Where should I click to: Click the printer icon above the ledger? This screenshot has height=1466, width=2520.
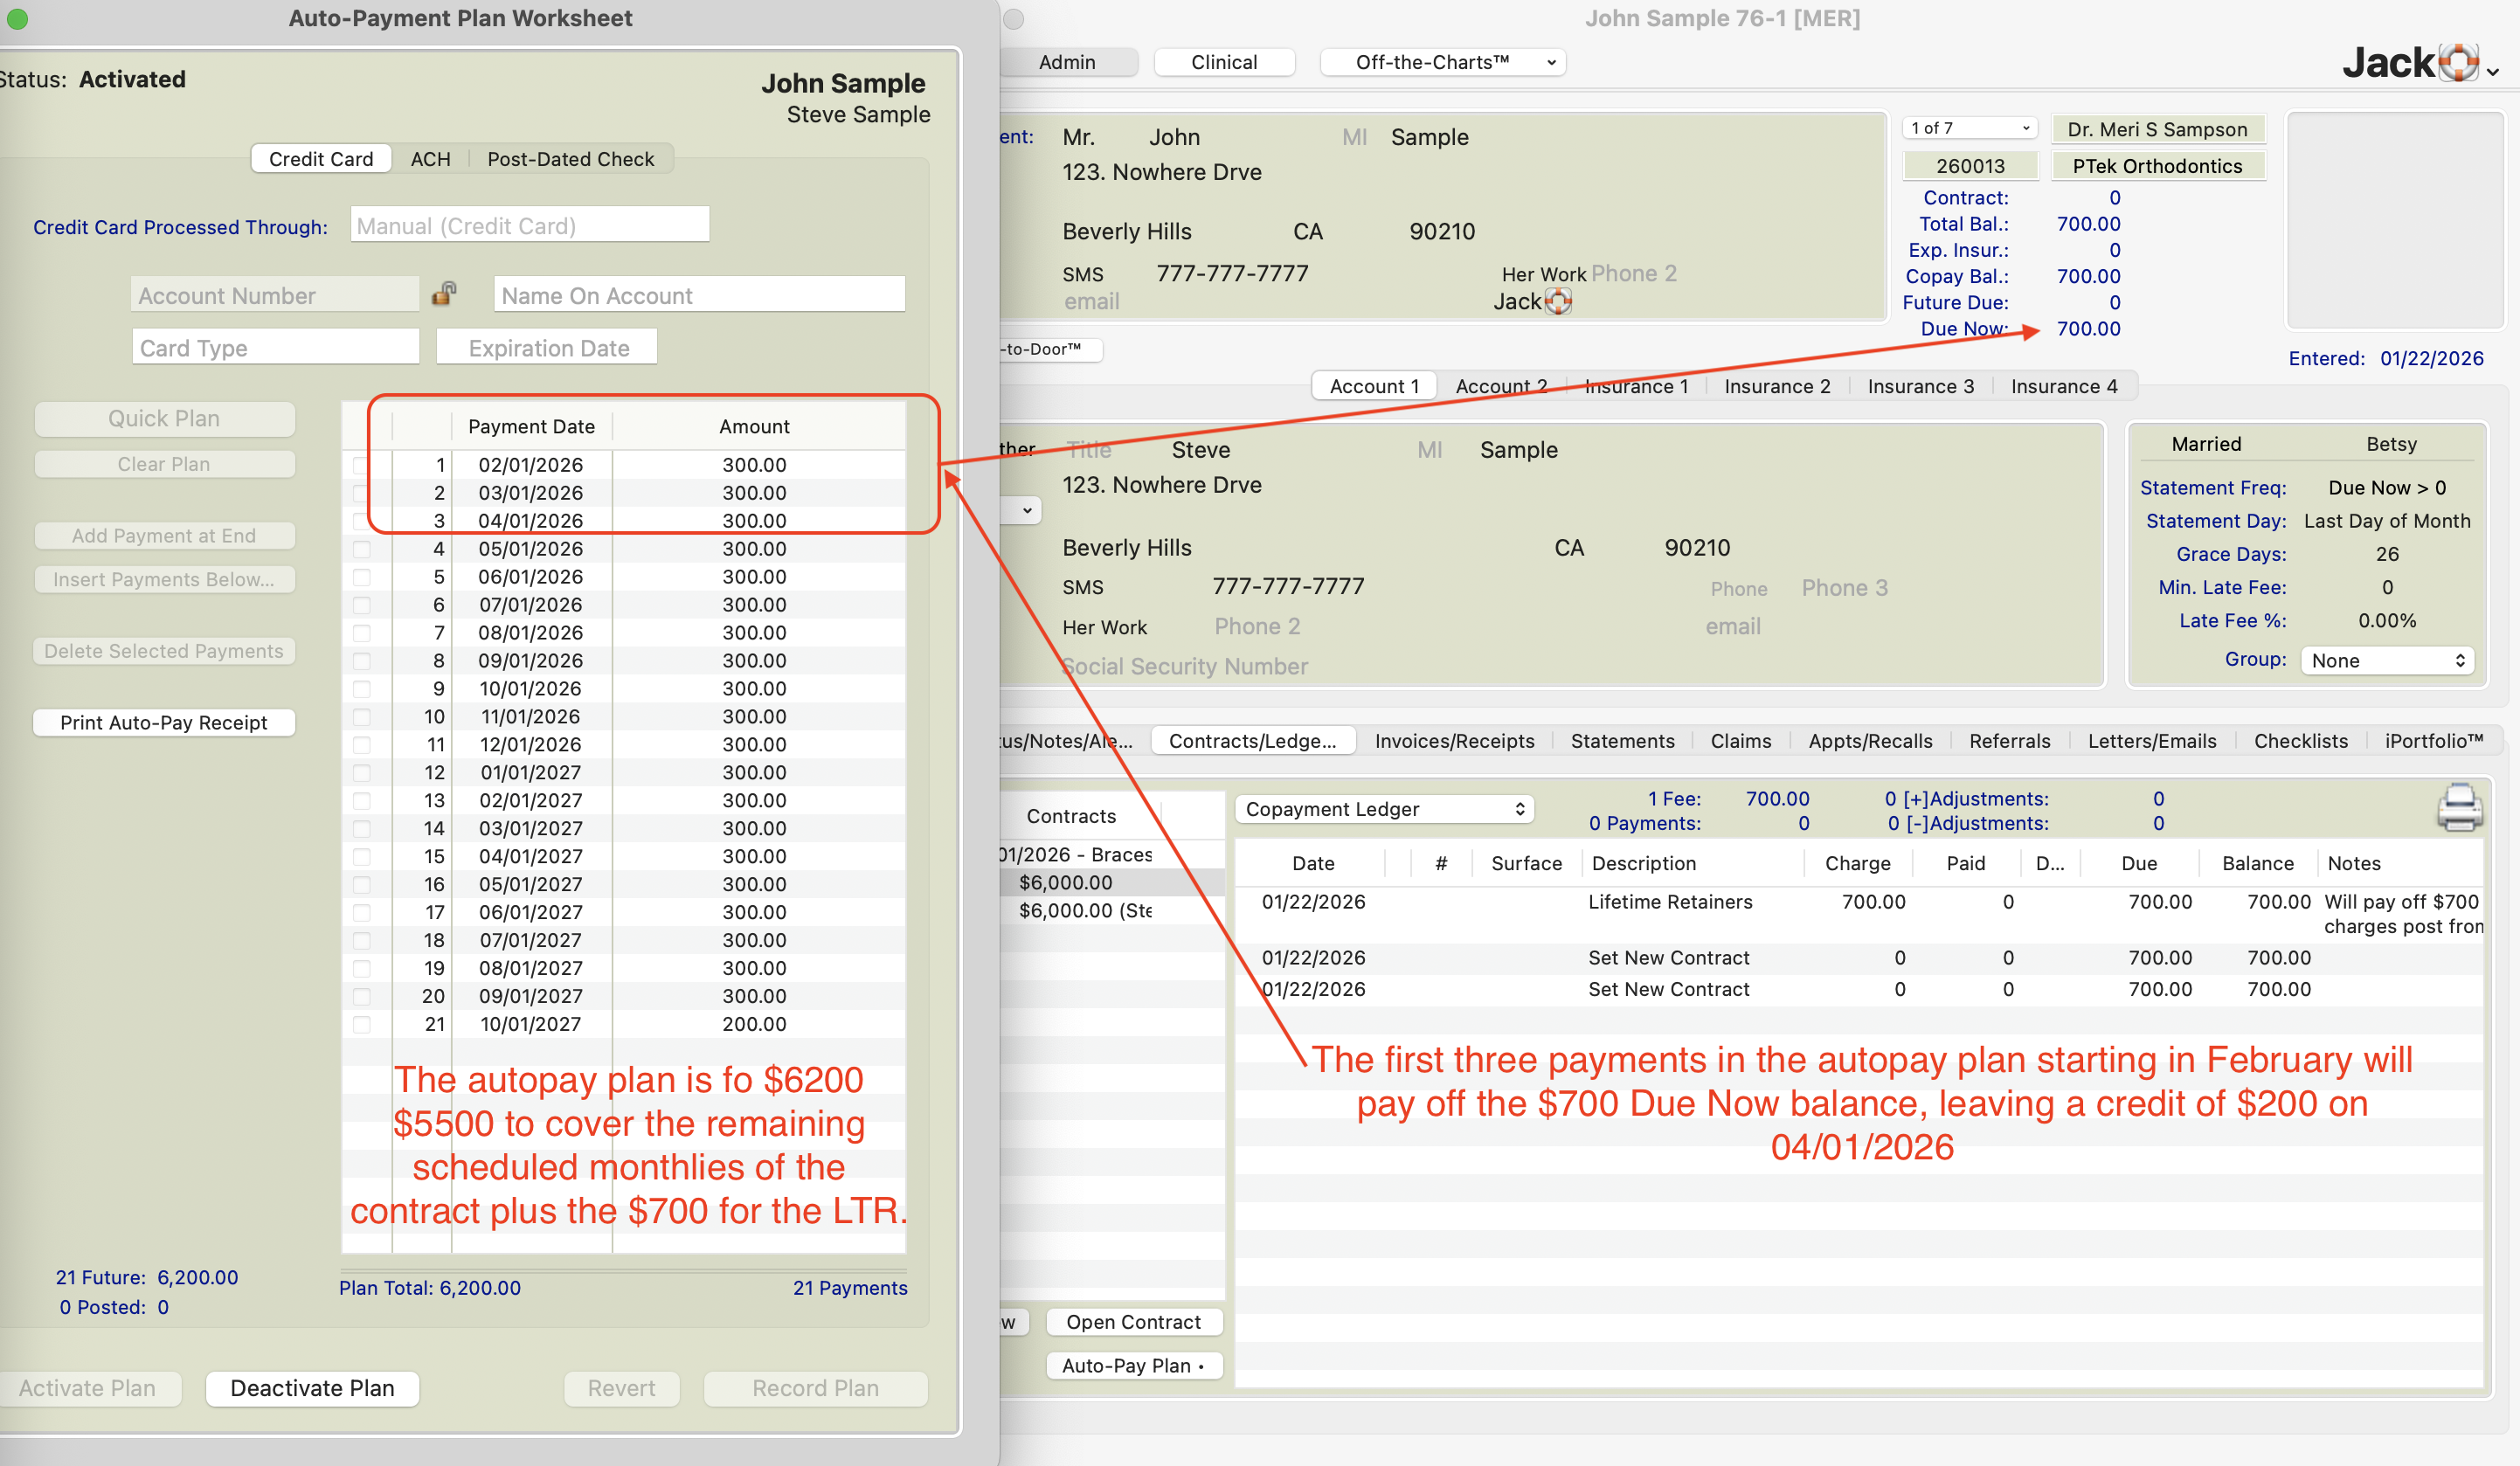2459,808
